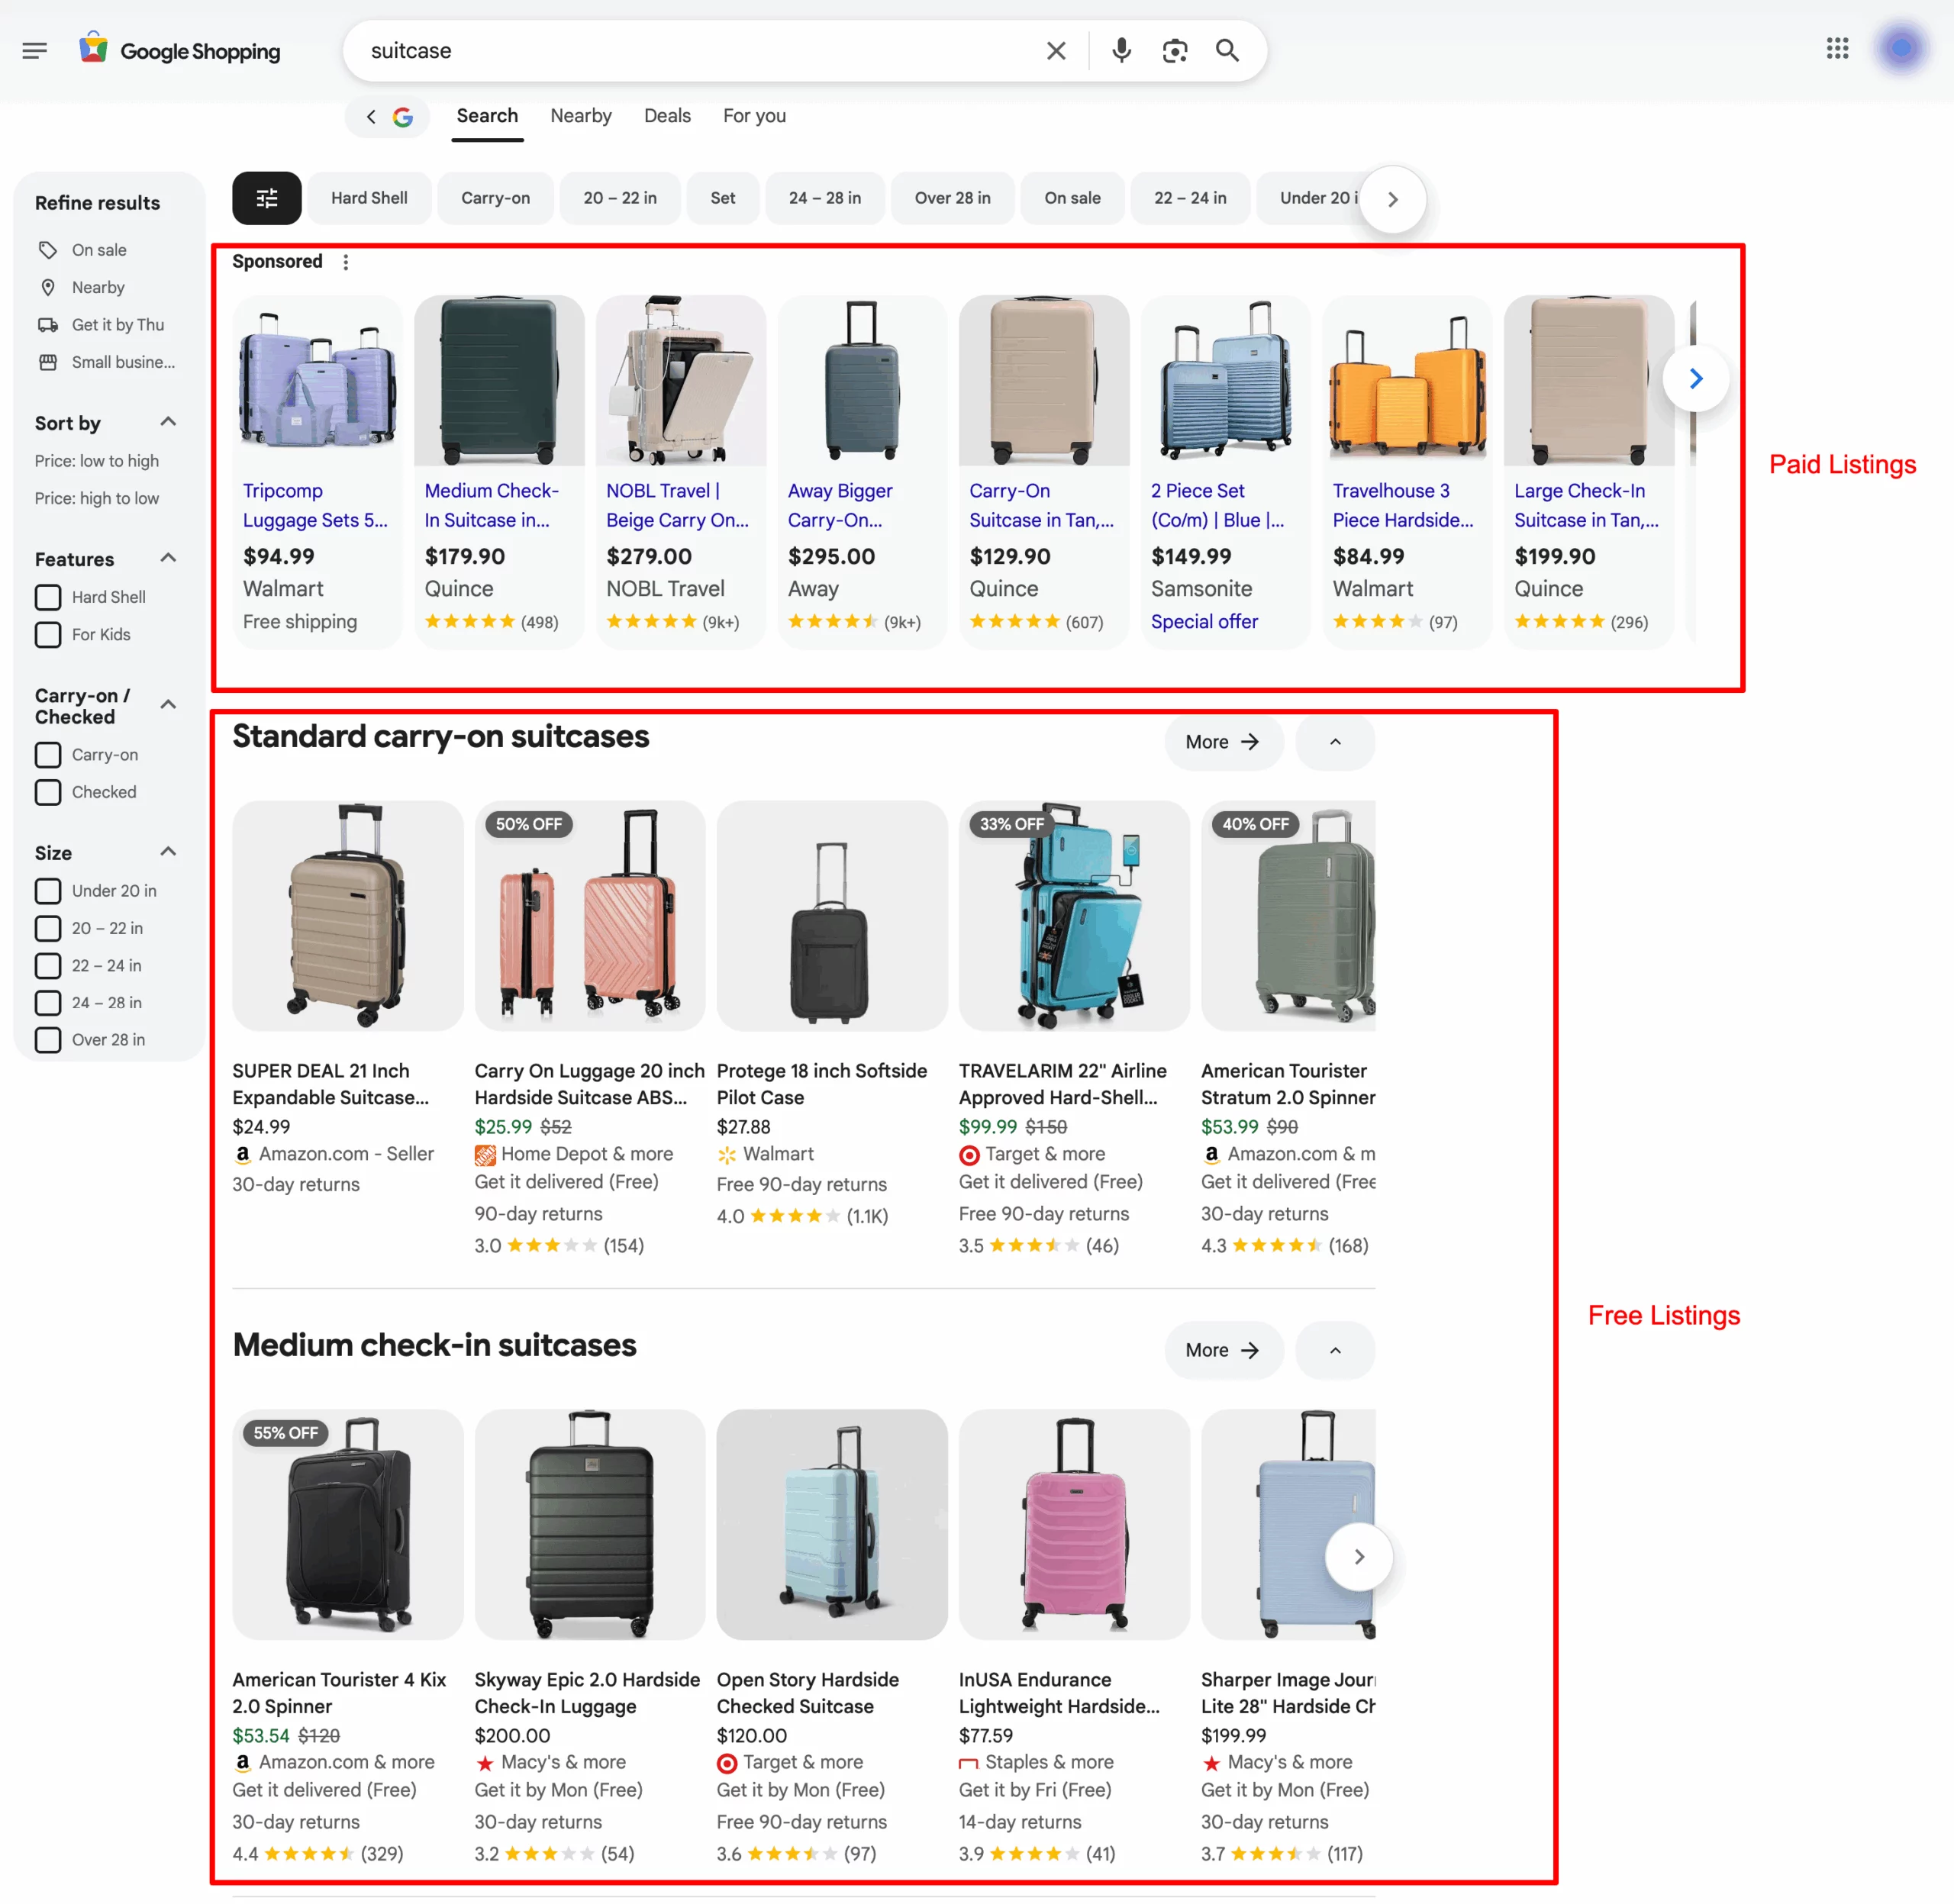Check the Hard Shell feature checkbox
The width and height of the screenshot is (1954, 1904).
pyautogui.click(x=48, y=597)
